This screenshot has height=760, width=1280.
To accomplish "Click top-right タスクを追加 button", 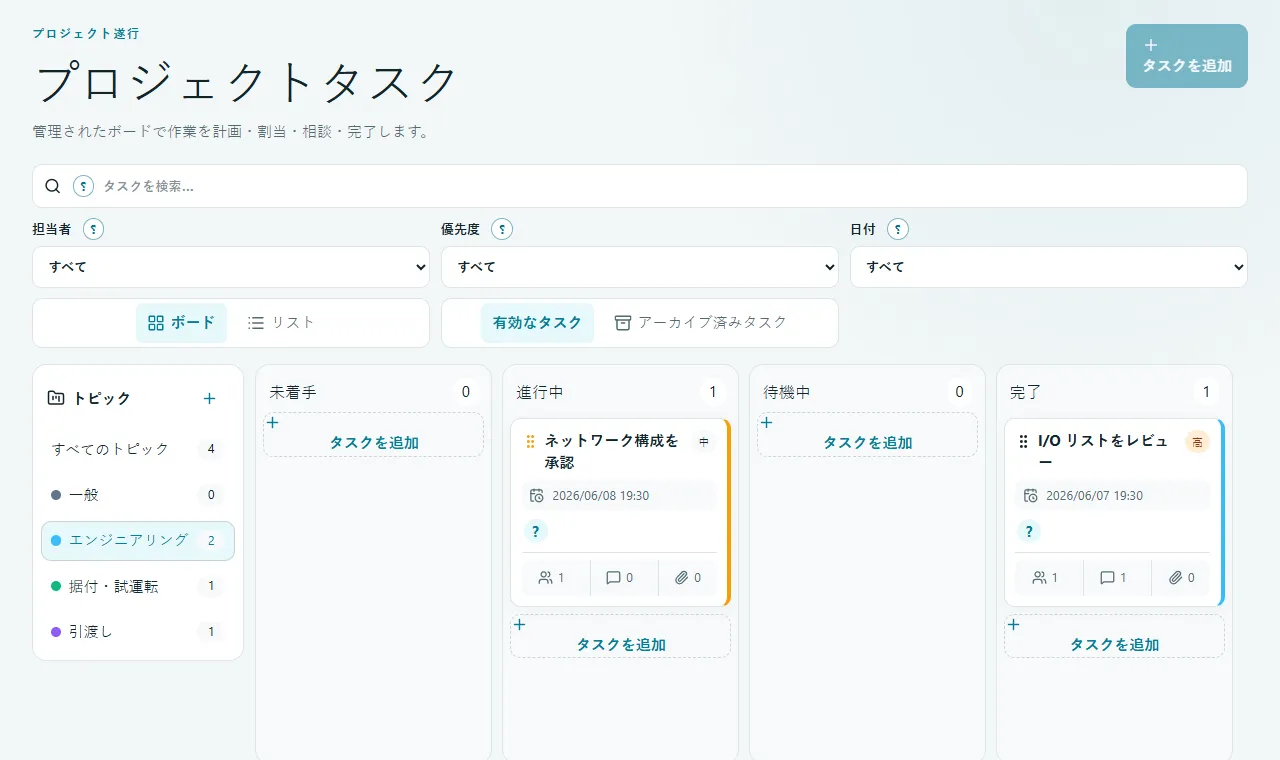I will coord(1187,56).
